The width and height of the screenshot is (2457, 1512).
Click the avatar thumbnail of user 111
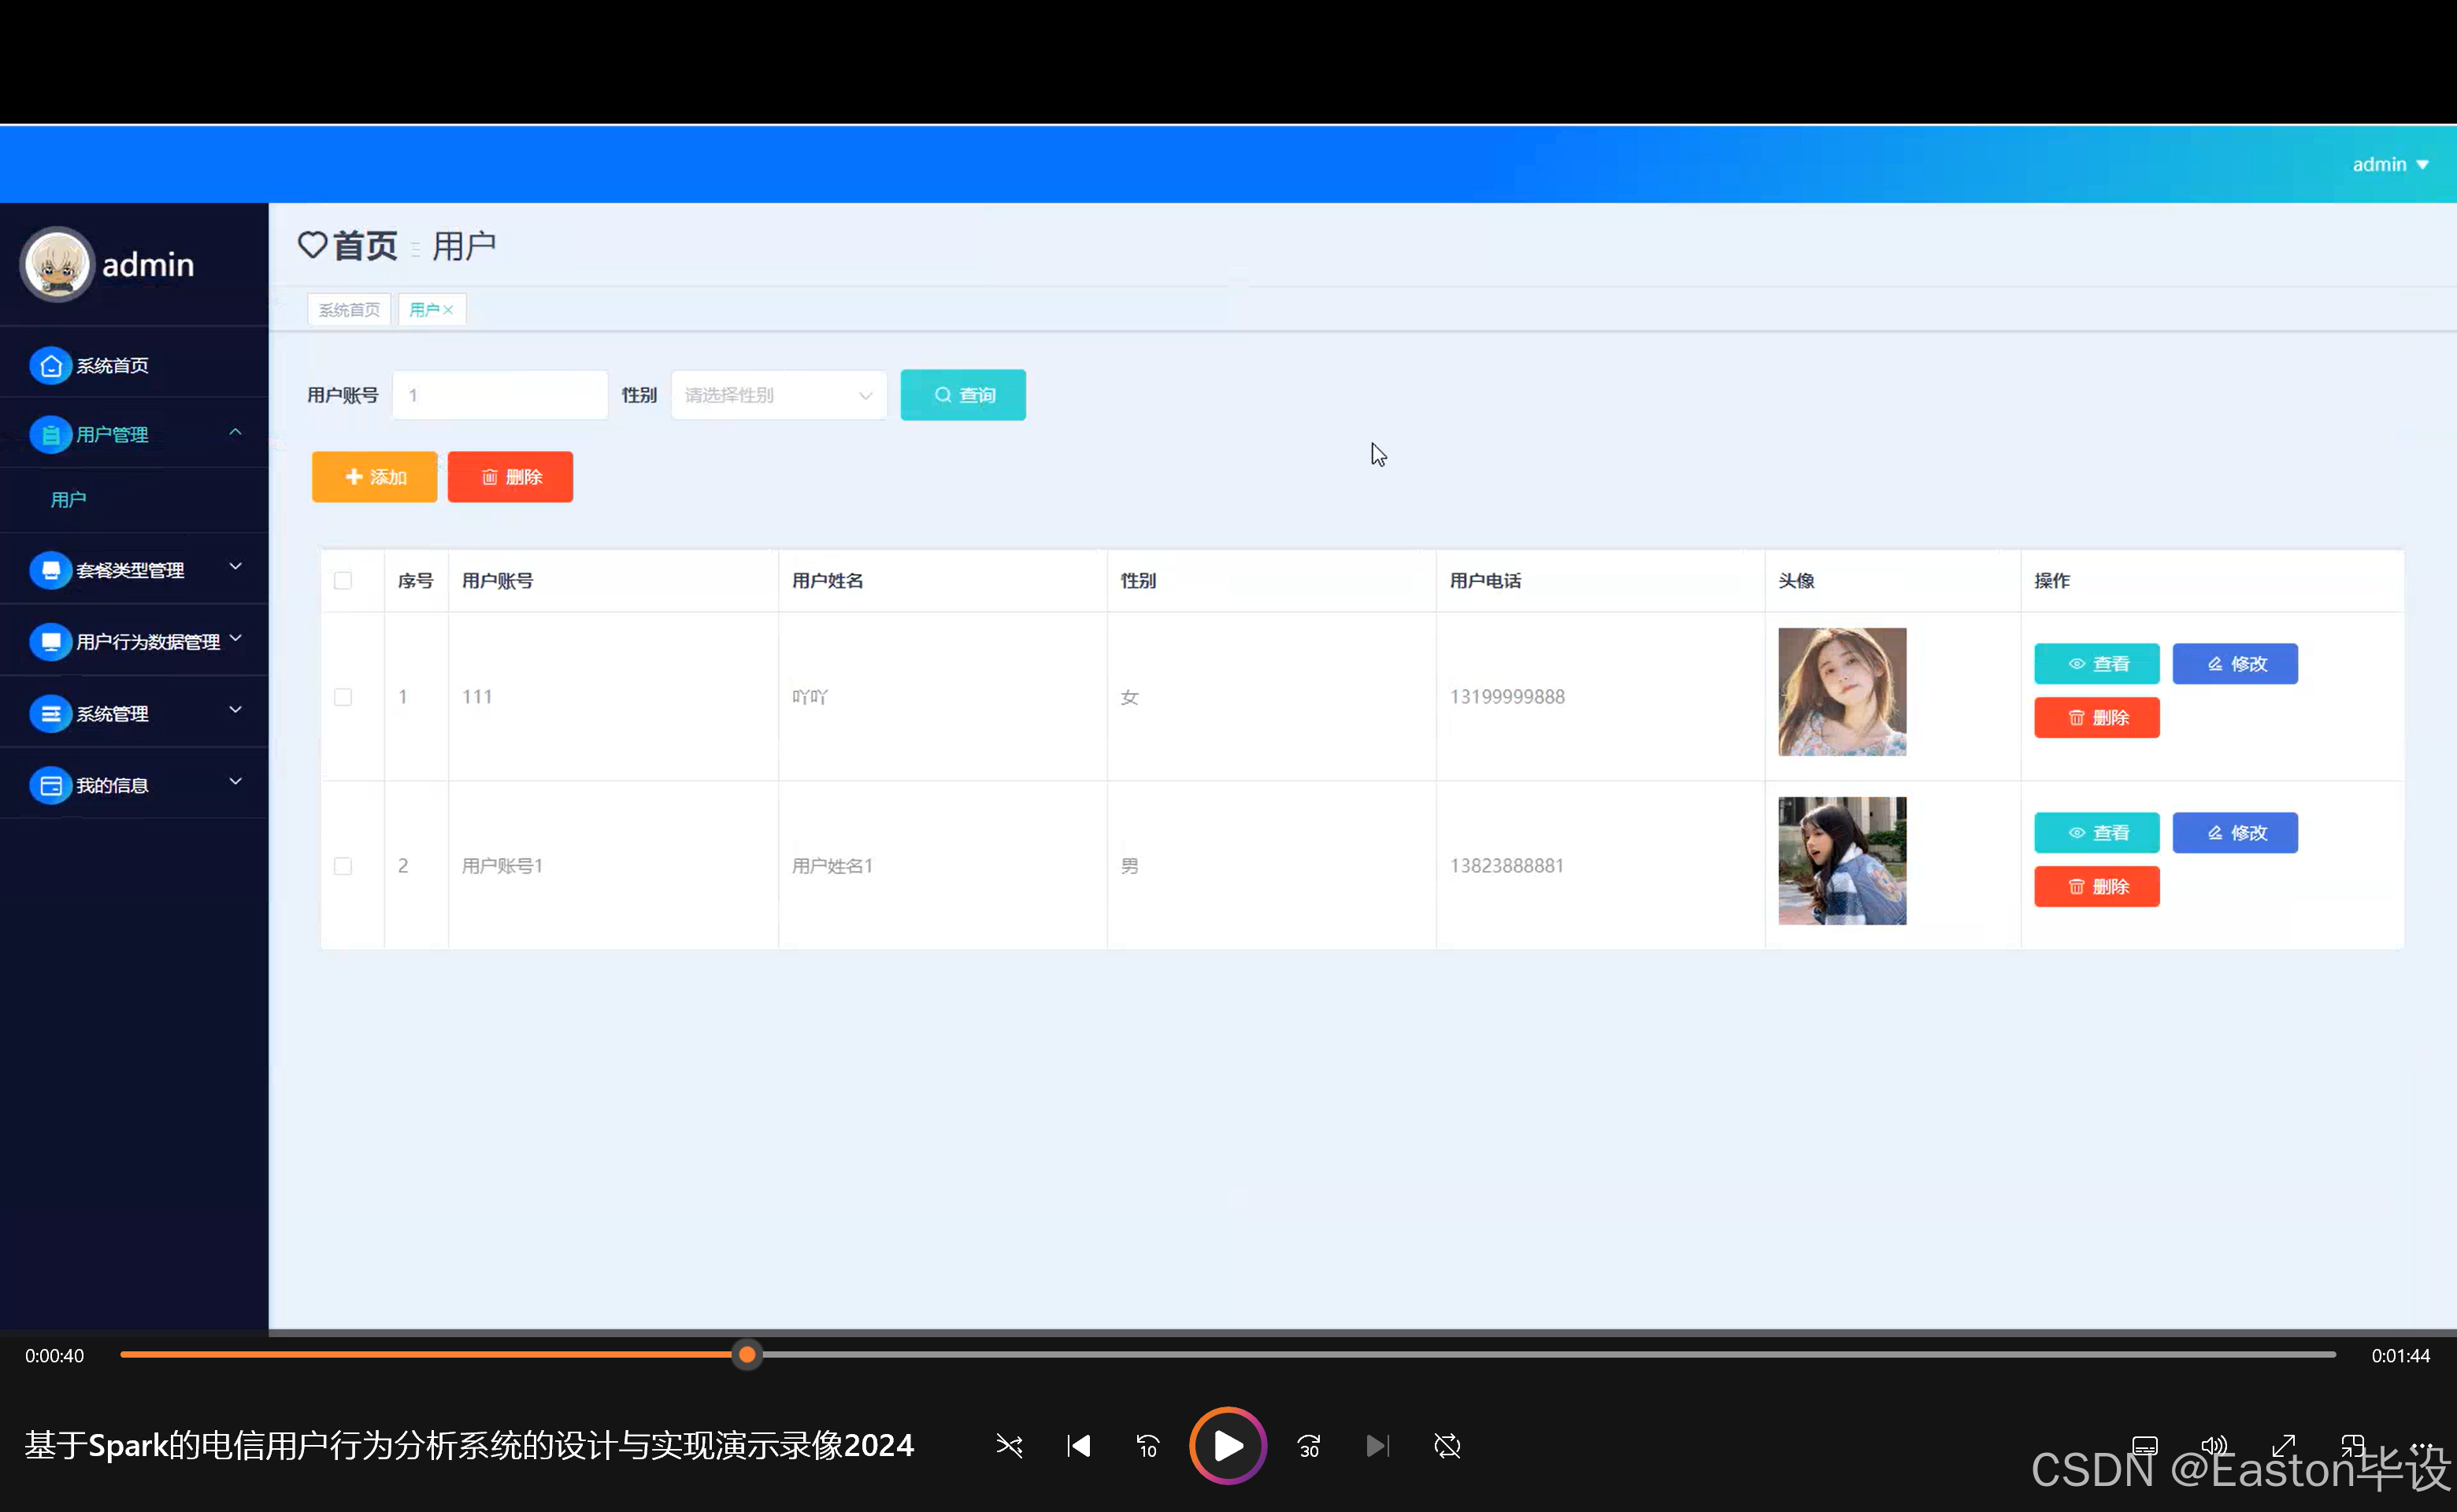click(x=1842, y=692)
